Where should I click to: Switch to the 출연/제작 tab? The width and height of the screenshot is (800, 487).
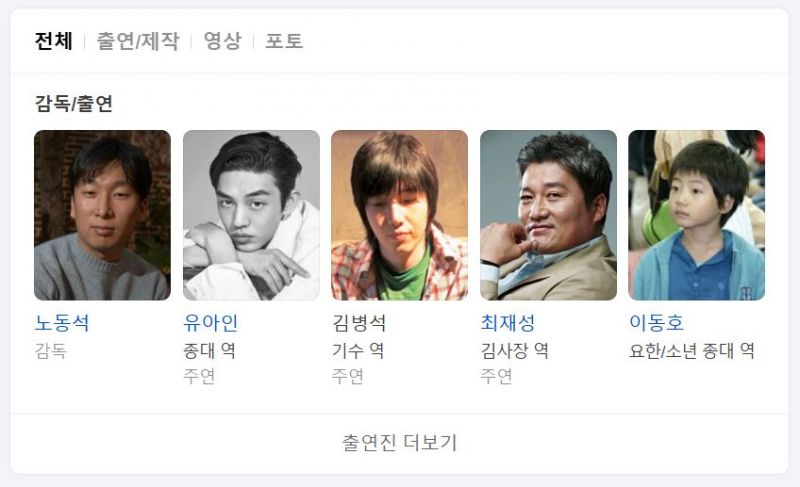pyautogui.click(x=138, y=41)
